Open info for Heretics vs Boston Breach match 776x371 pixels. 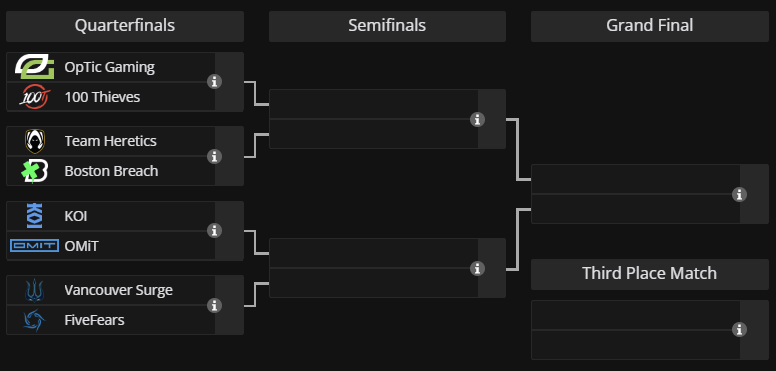tap(214, 156)
